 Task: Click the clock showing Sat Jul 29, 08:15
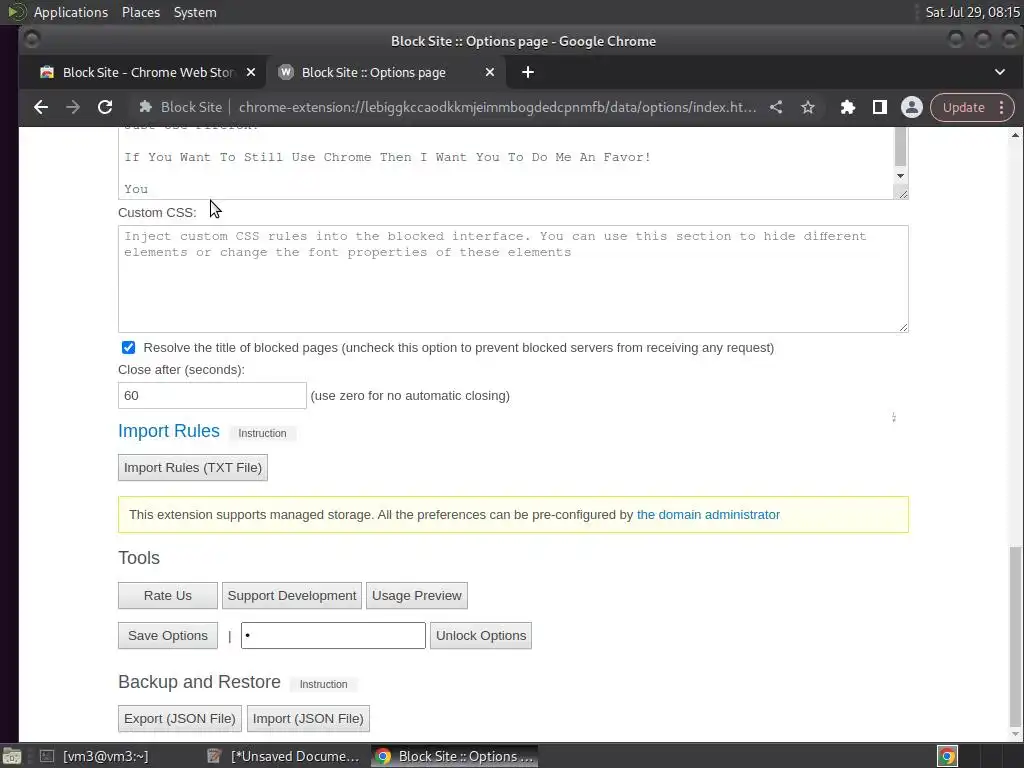tap(972, 12)
